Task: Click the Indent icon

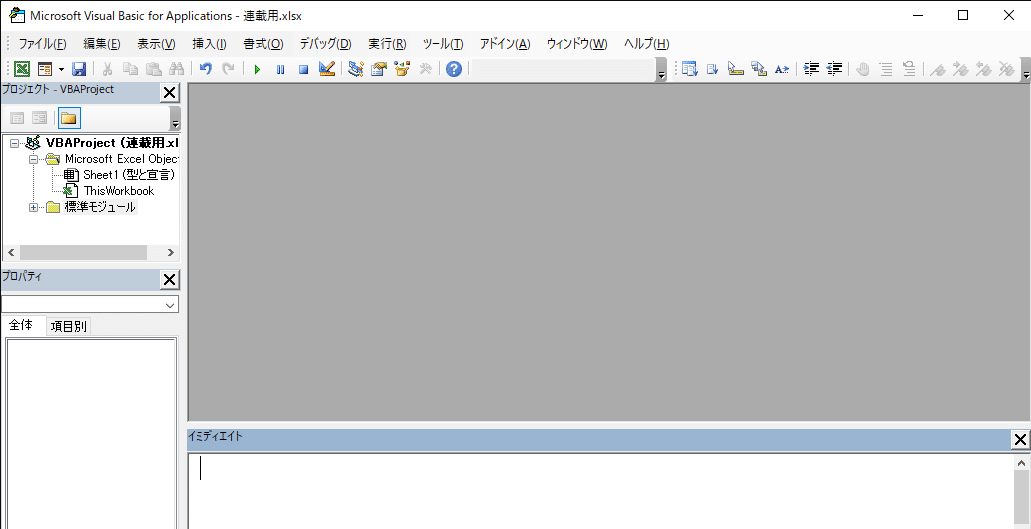Action: tap(811, 69)
